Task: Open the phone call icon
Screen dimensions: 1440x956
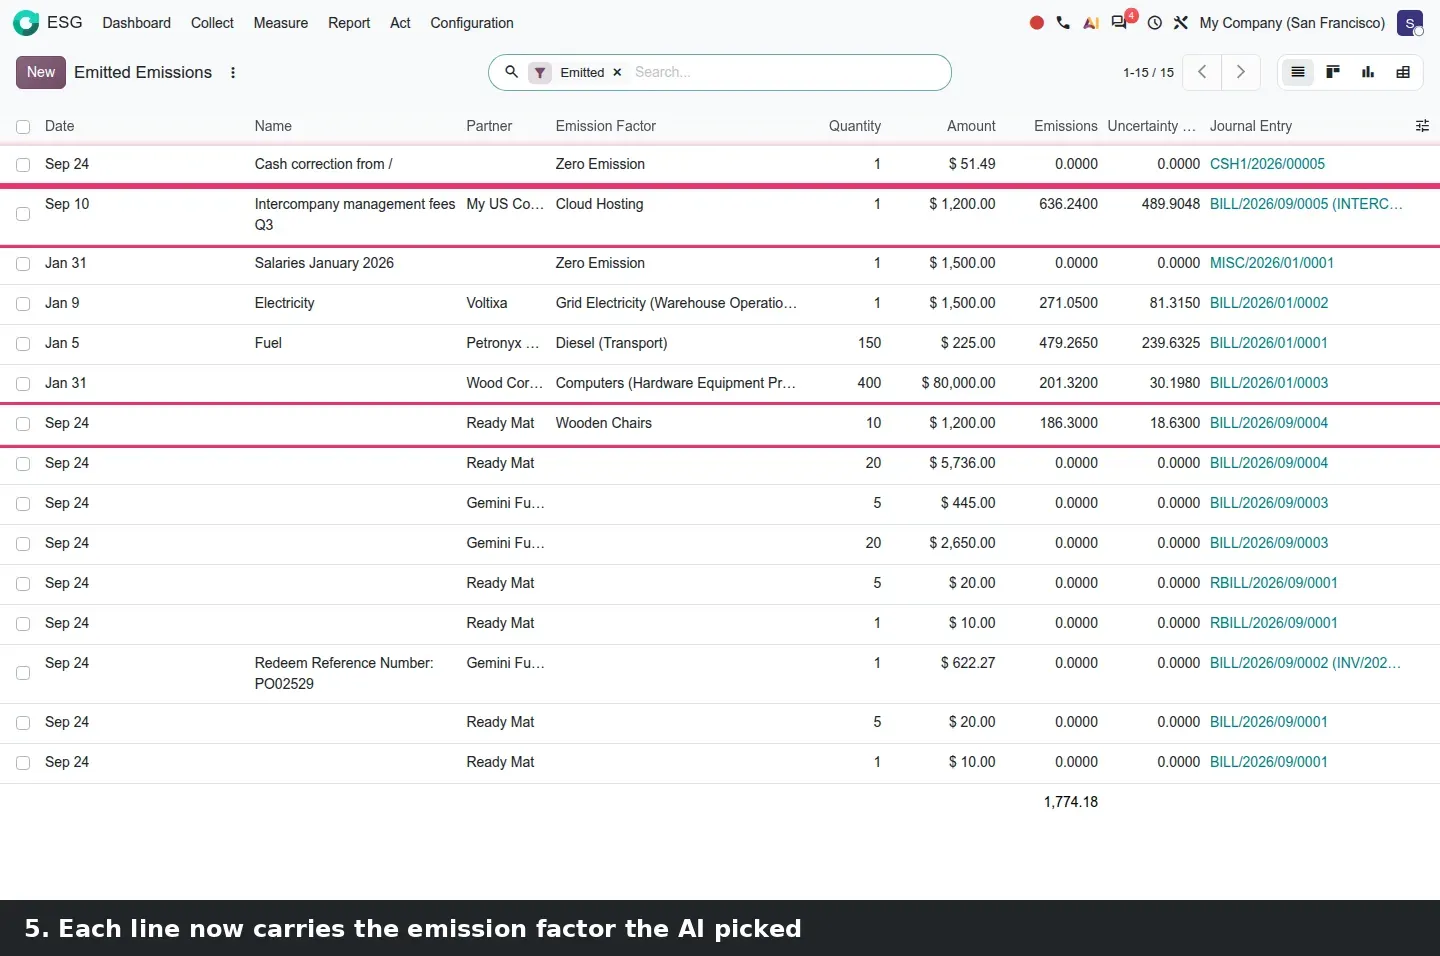Action: pos(1063,22)
